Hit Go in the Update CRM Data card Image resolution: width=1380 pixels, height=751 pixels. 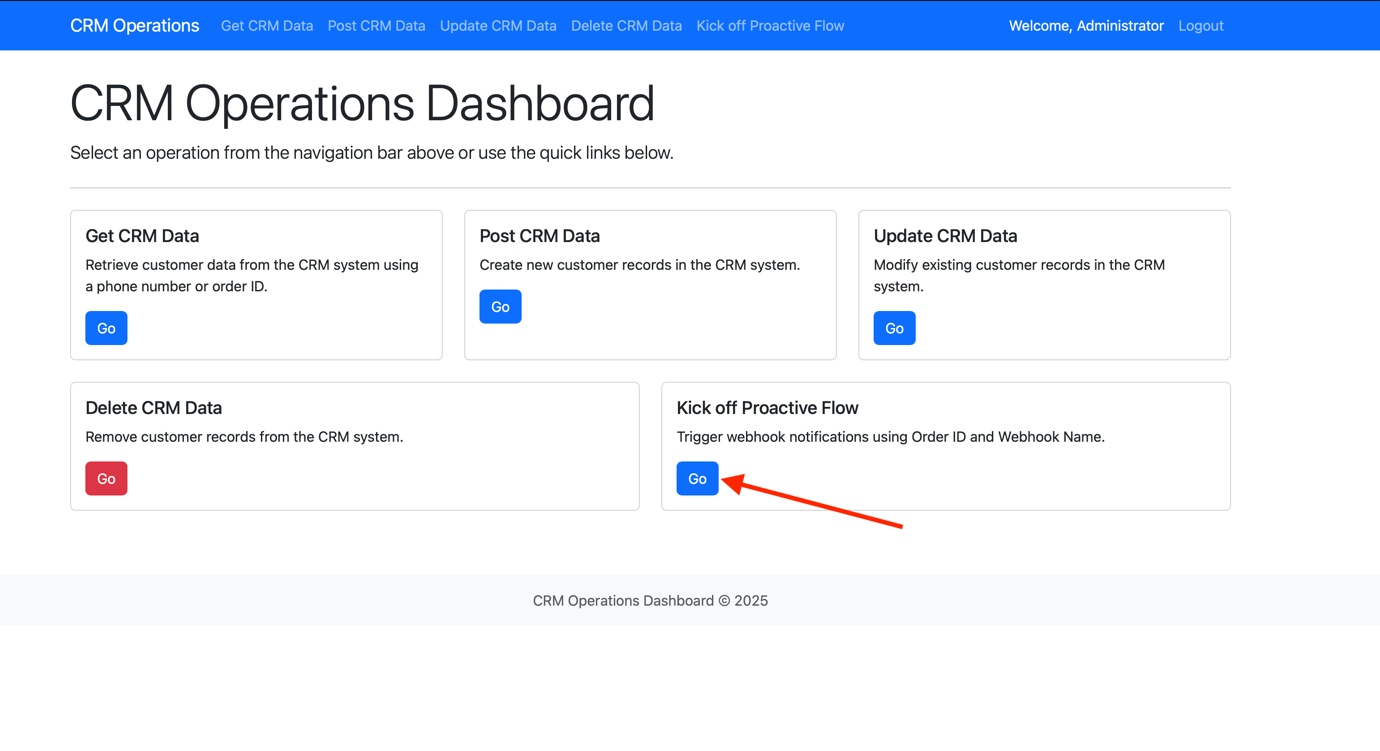[894, 328]
